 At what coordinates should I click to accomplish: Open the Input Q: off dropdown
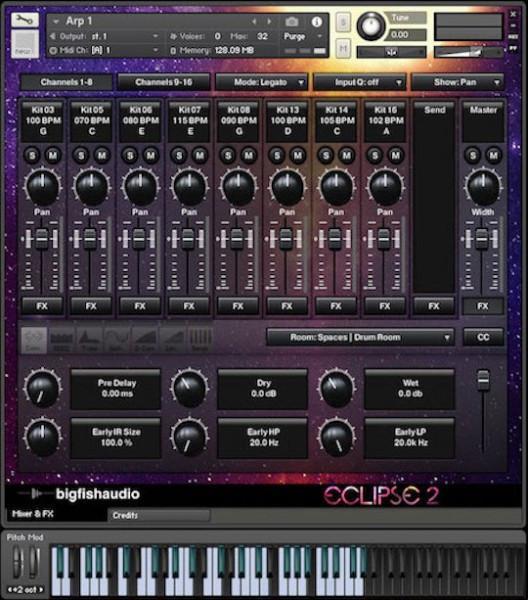coord(359,82)
